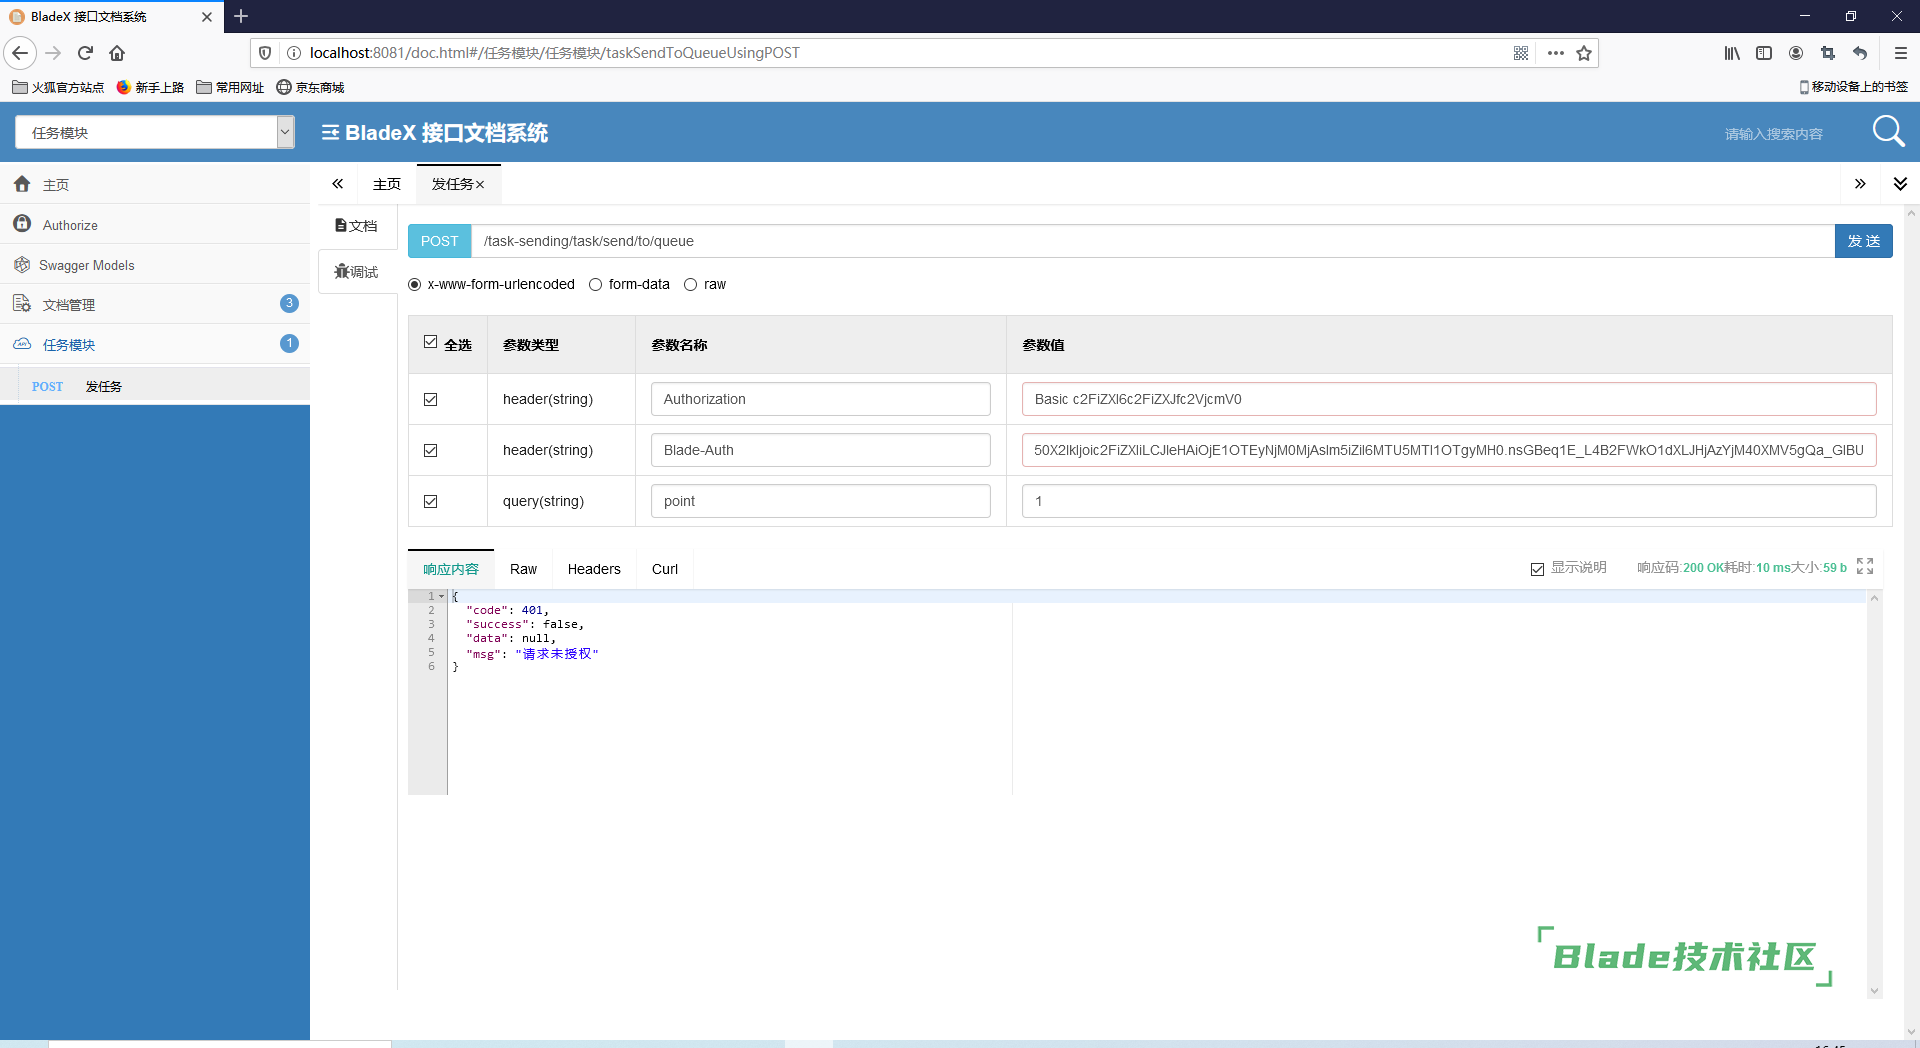
Task: Click the point parameter value field
Action: pos(1449,501)
